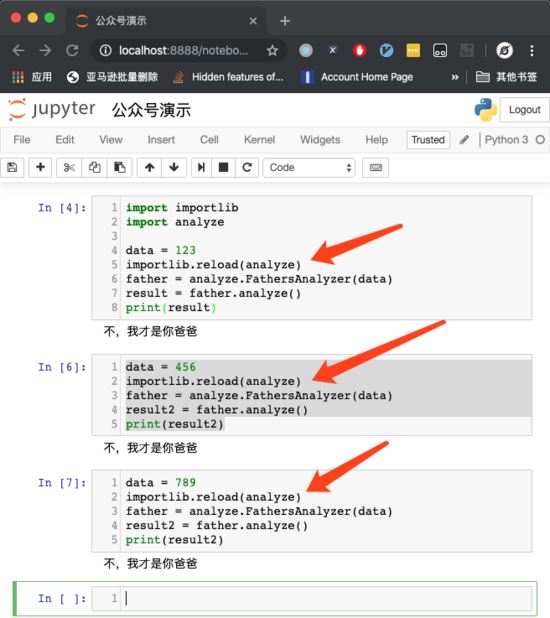The height and width of the screenshot is (618, 550).
Task: Click into the empty code cell input
Action: point(326,598)
